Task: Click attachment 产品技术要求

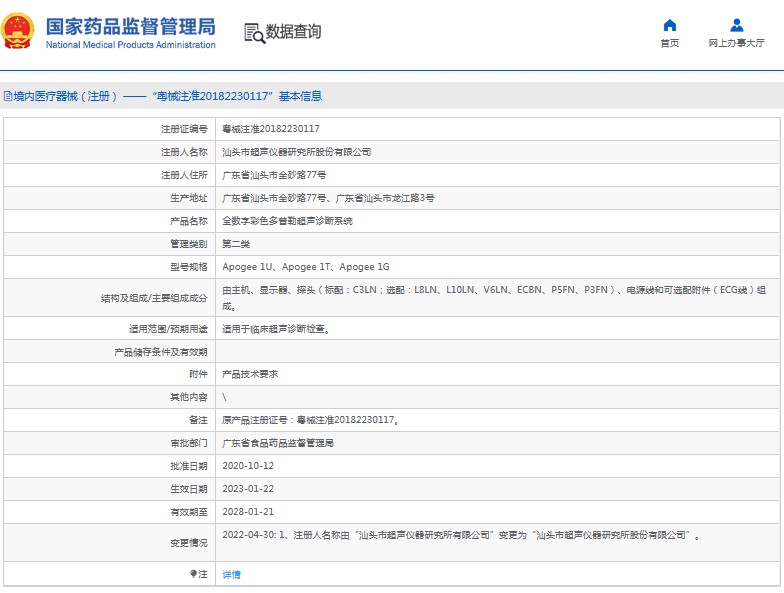Action: 250,374
